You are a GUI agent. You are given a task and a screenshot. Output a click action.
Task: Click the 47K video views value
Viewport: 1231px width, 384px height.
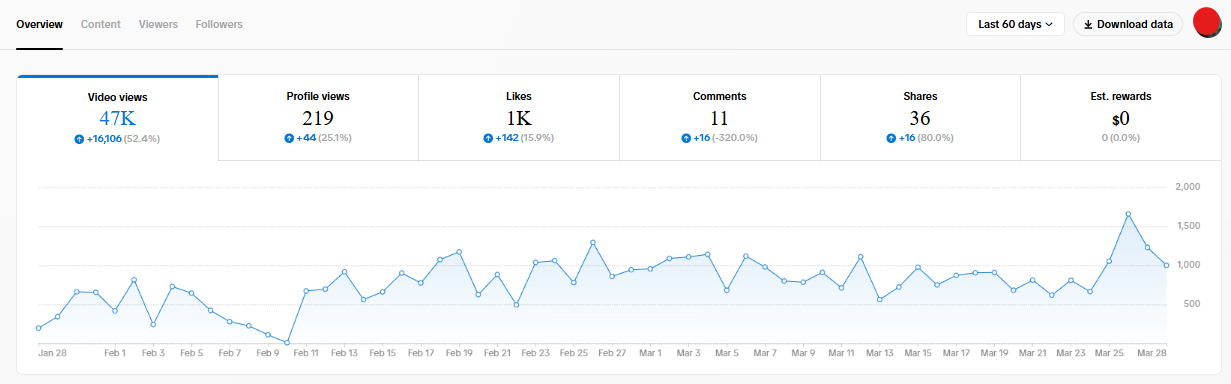coord(117,118)
